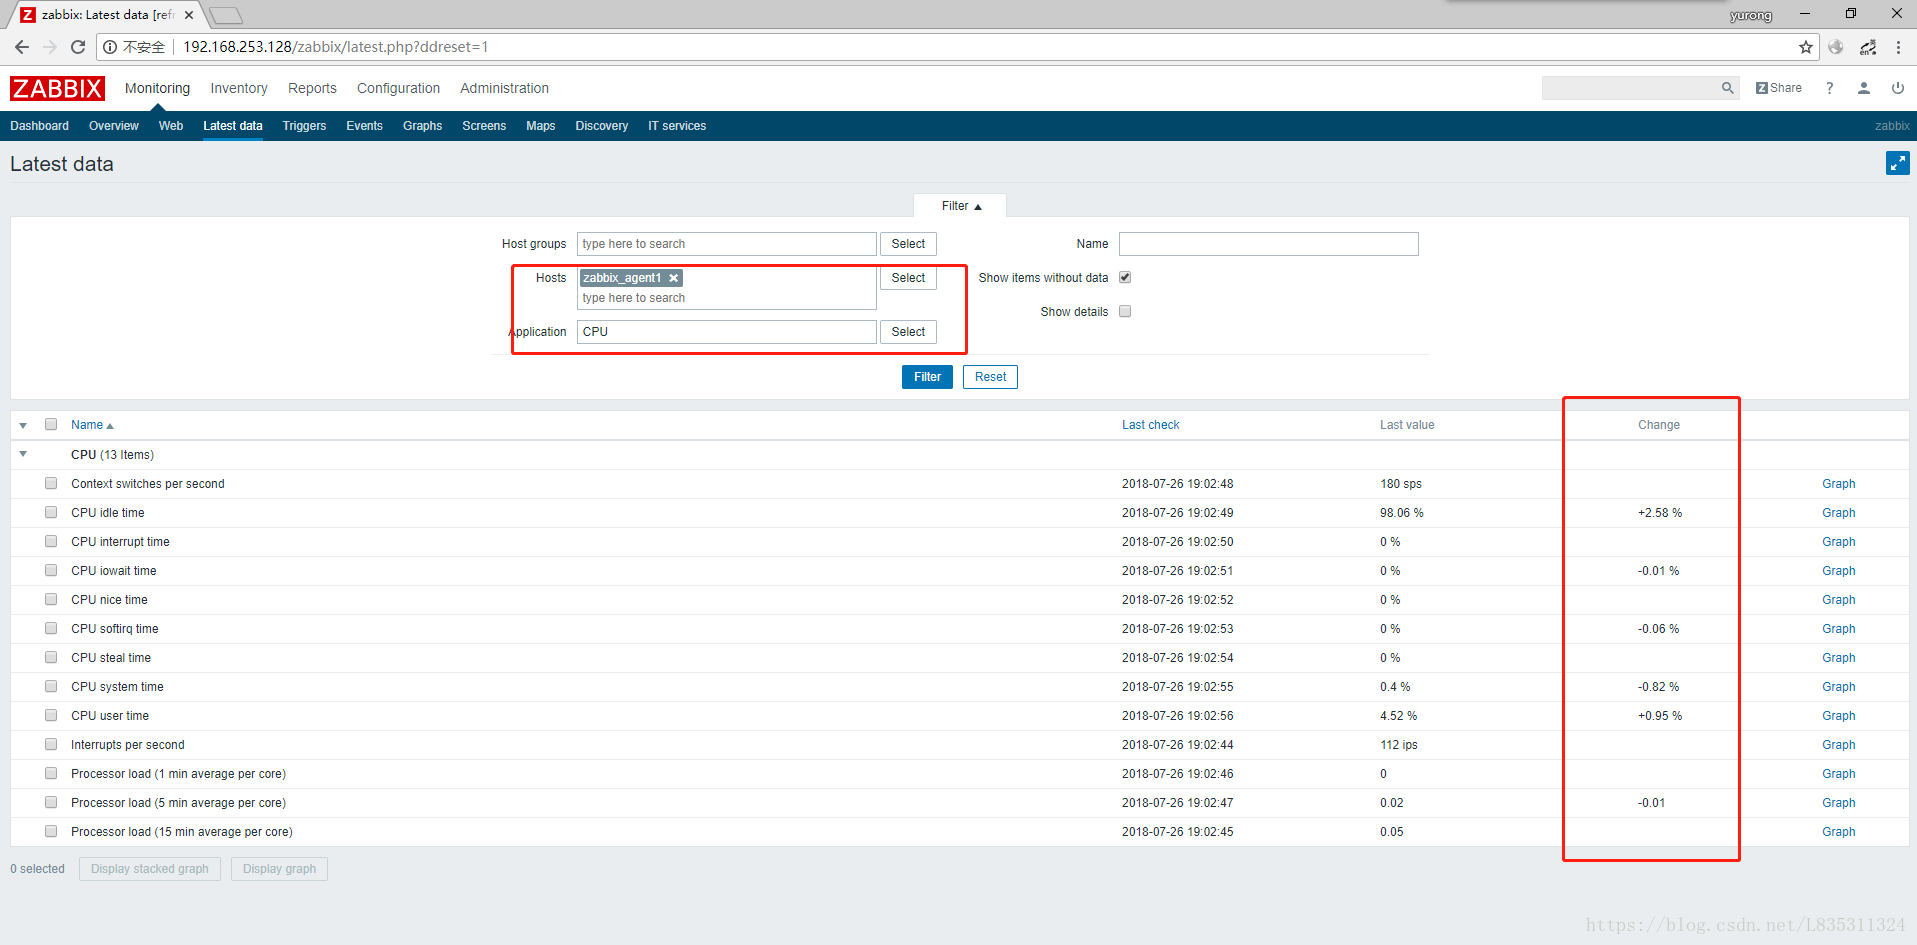The height and width of the screenshot is (945, 1917).
Task: Click the top search input box
Action: pyautogui.click(x=1630, y=88)
